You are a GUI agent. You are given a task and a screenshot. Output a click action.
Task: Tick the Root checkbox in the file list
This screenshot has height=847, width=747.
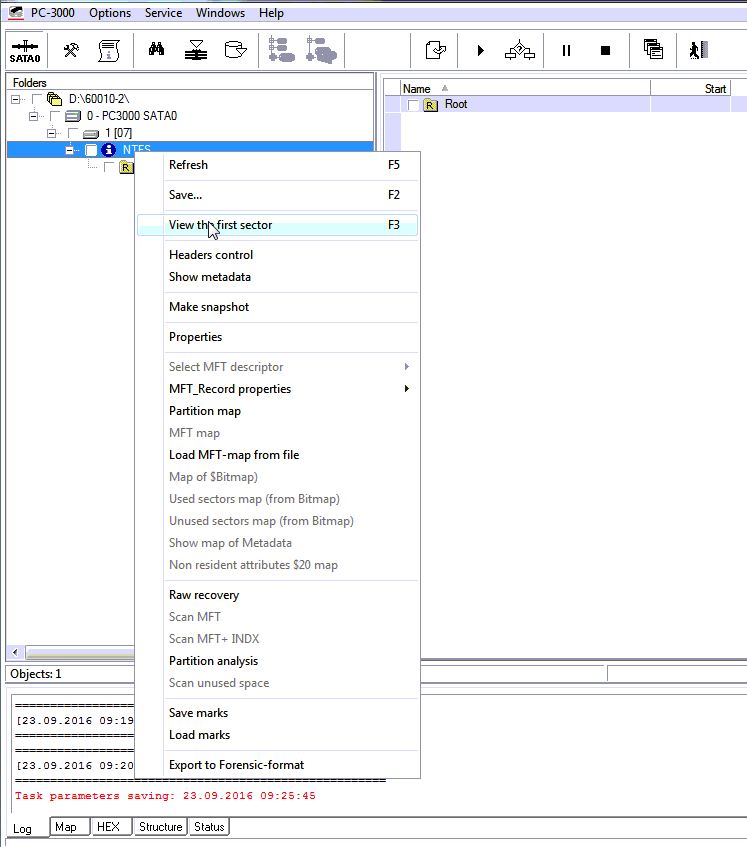413,105
